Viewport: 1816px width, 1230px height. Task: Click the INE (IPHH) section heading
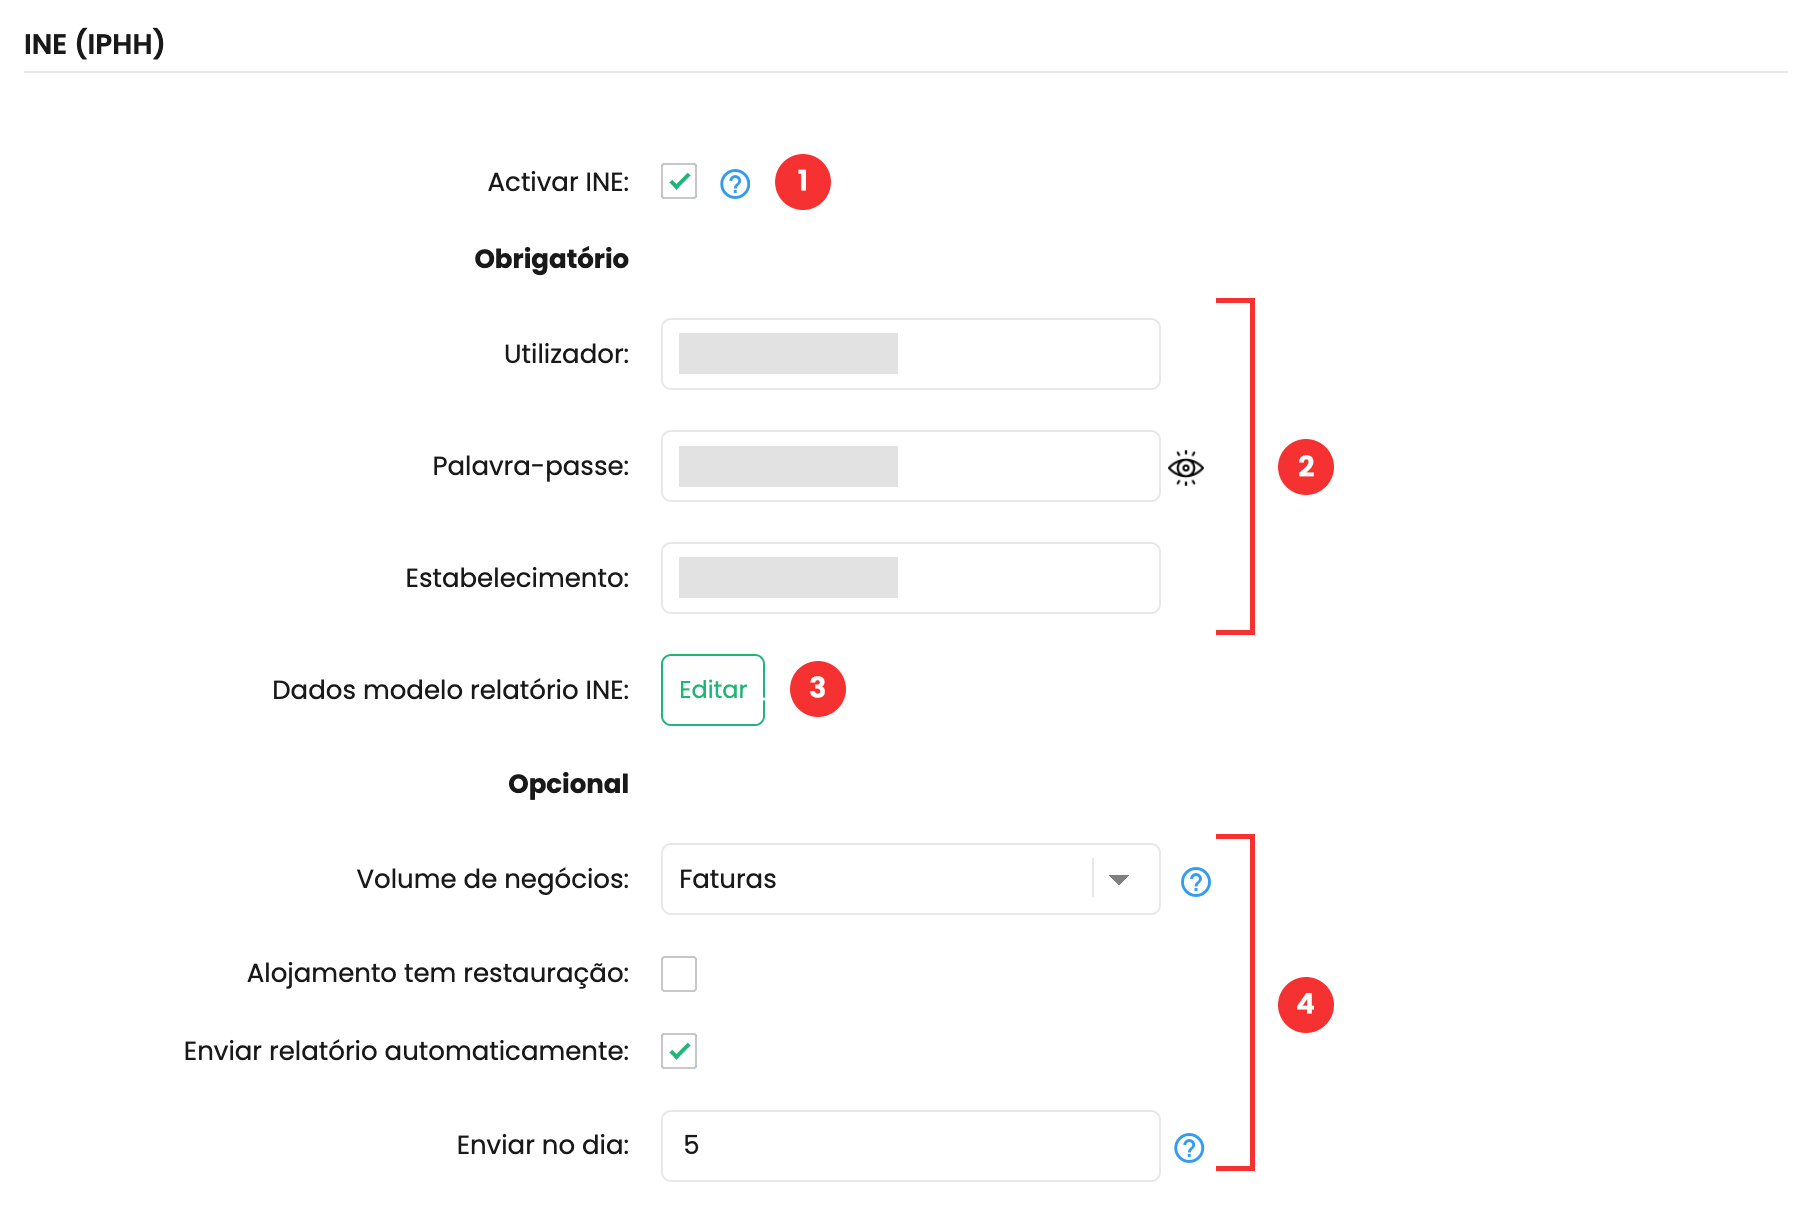[94, 44]
